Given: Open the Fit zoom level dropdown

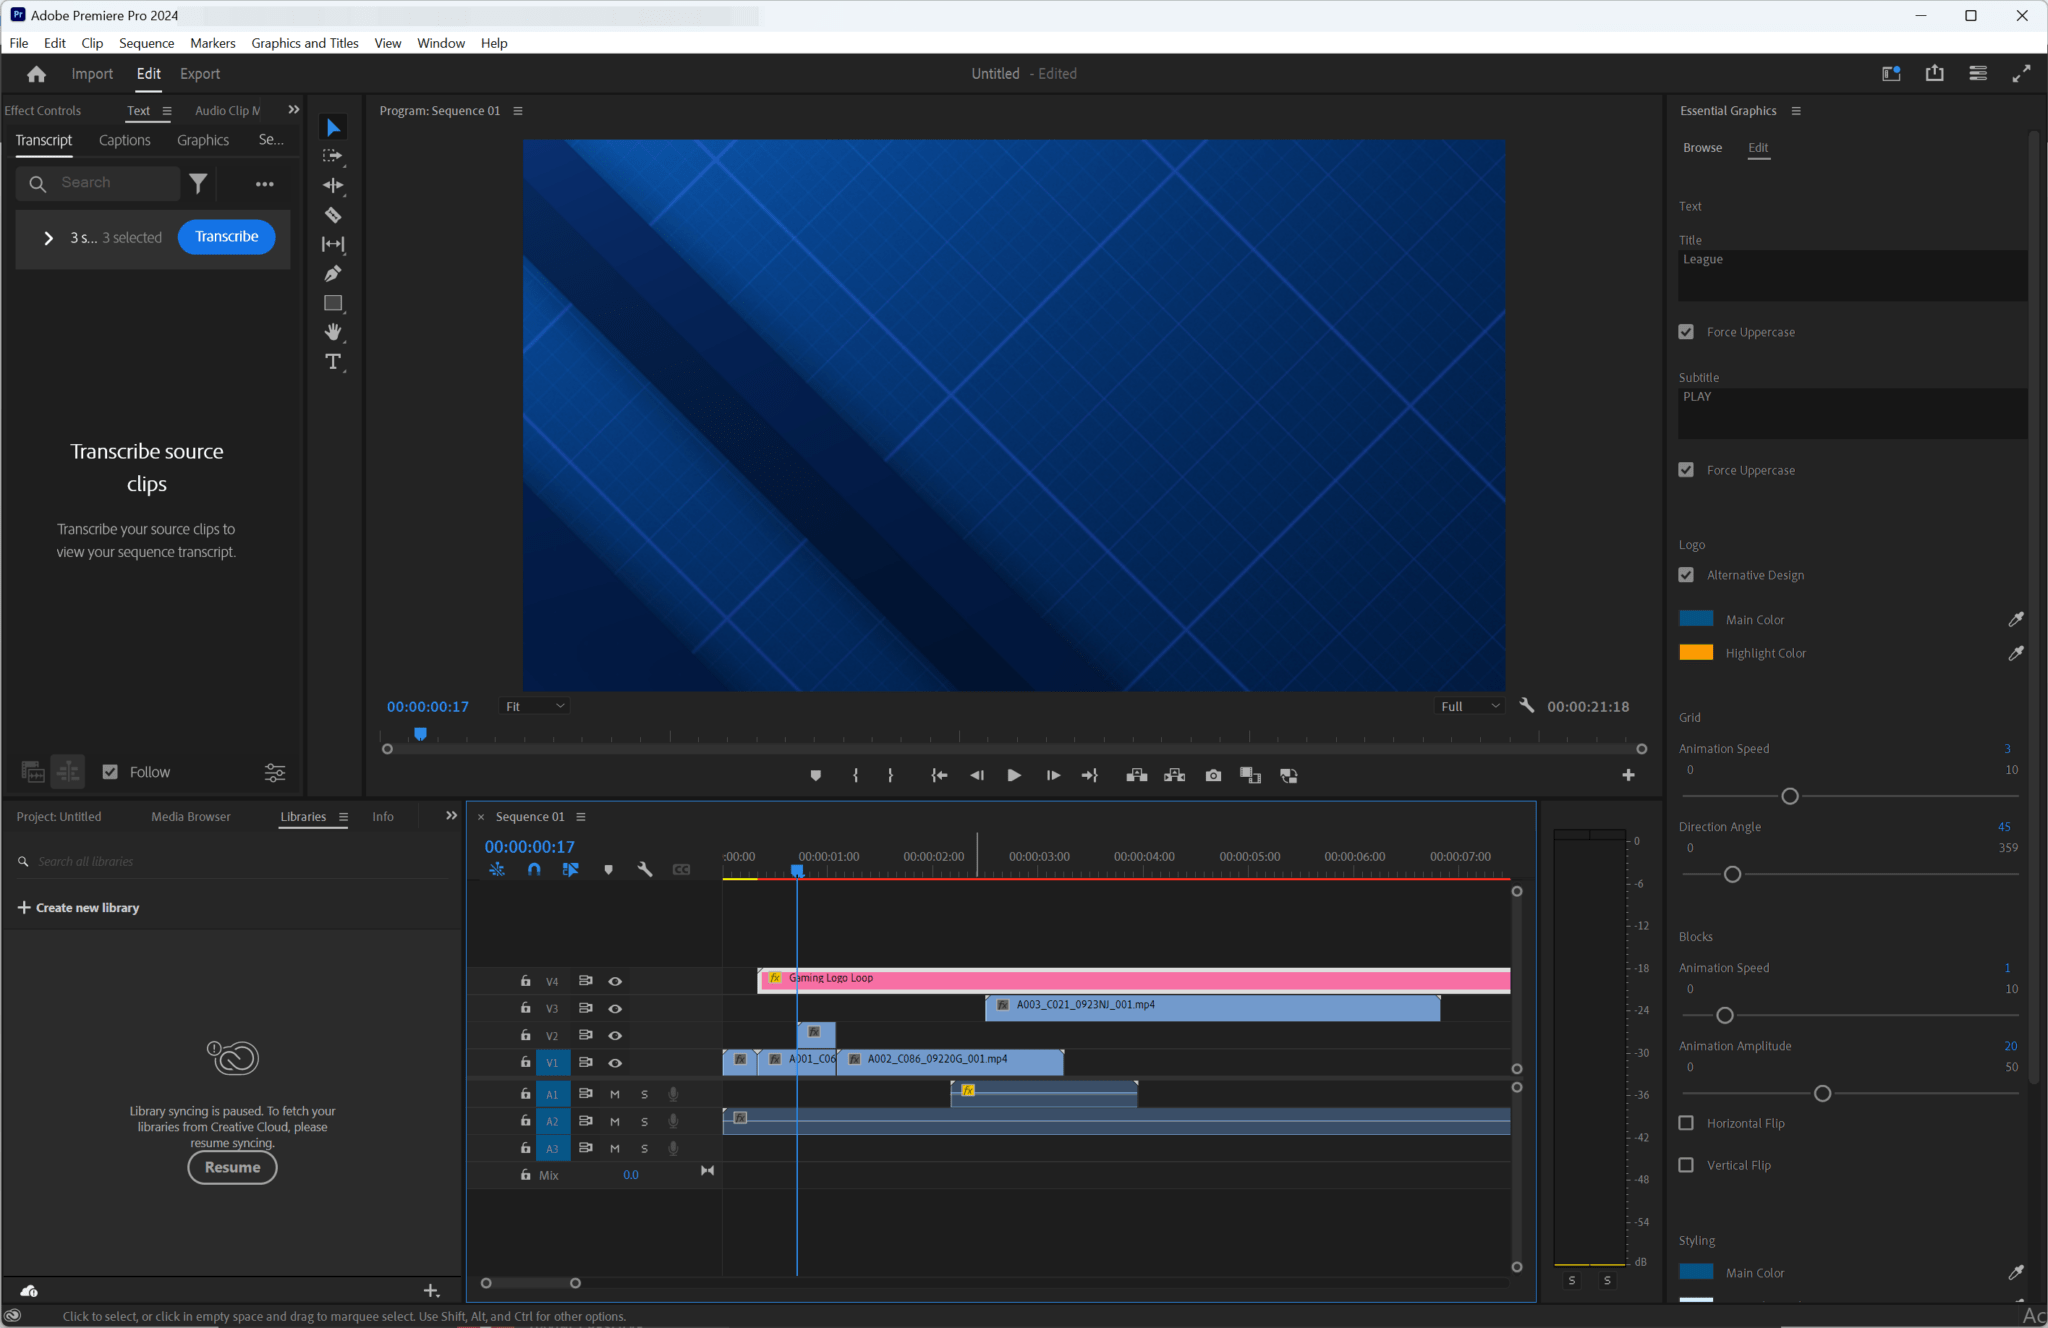Looking at the screenshot, I should tap(533, 705).
